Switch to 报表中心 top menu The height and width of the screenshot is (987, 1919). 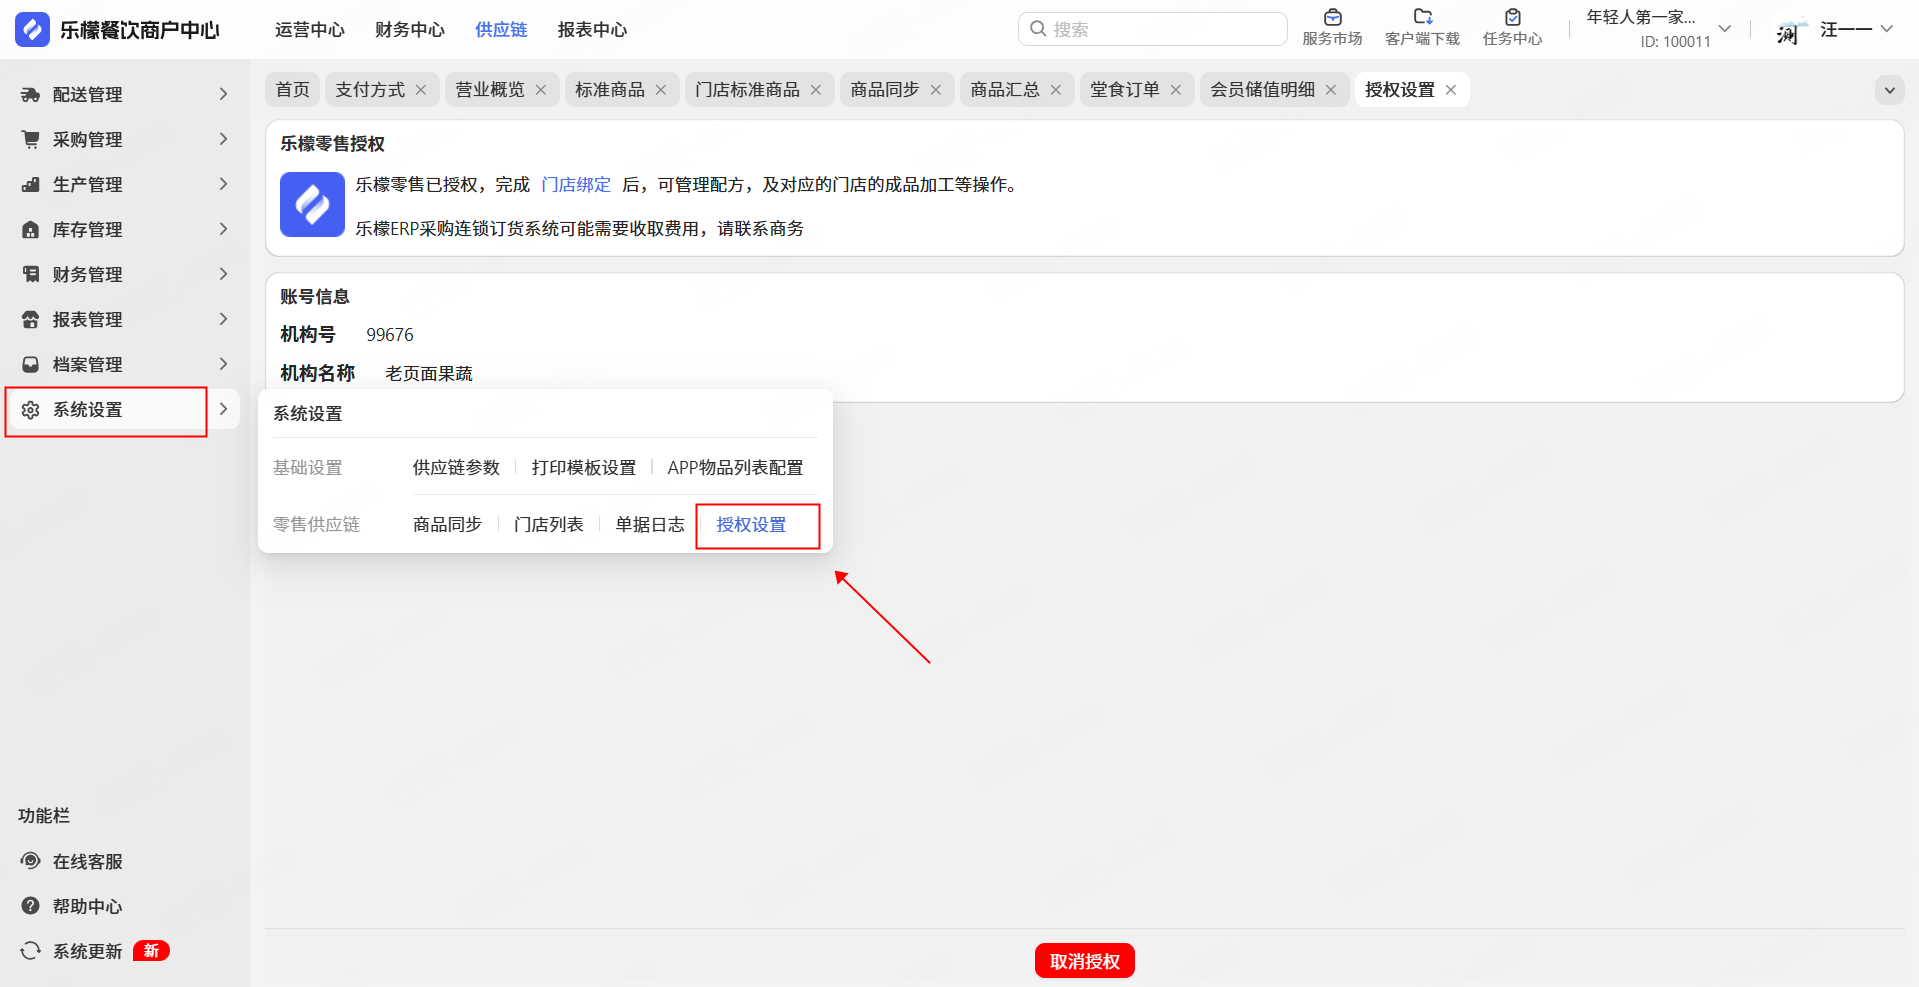pos(592,30)
